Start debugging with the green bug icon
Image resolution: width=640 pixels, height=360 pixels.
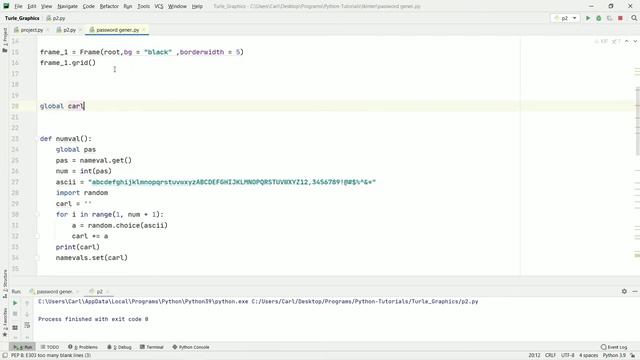pyautogui.click(x=599, y=18)
